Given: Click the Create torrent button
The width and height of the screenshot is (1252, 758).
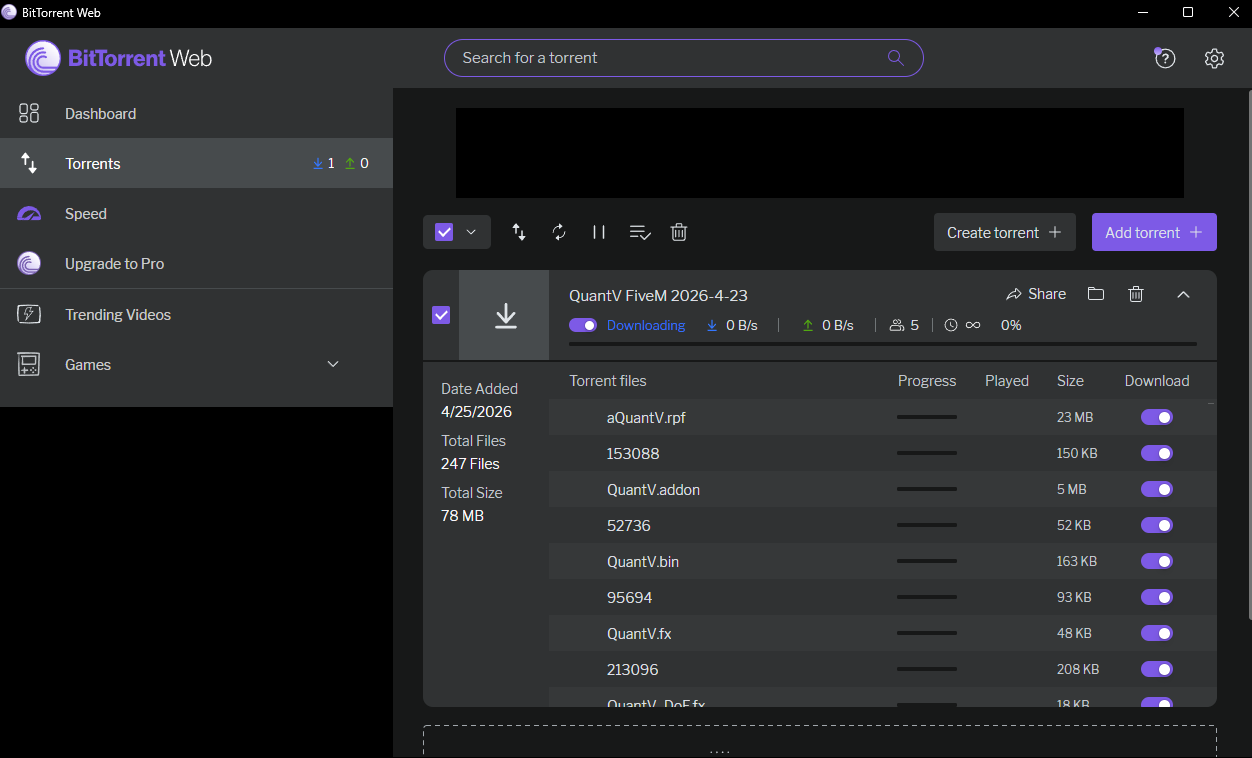Looking at the screenshot, I should tap(1005, 232).
